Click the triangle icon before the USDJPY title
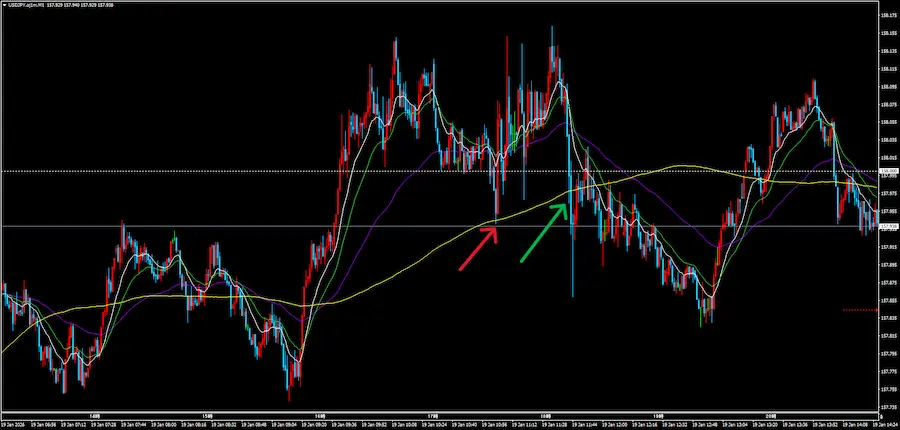This screenshot has height=430, width=900. pos(4,5)
